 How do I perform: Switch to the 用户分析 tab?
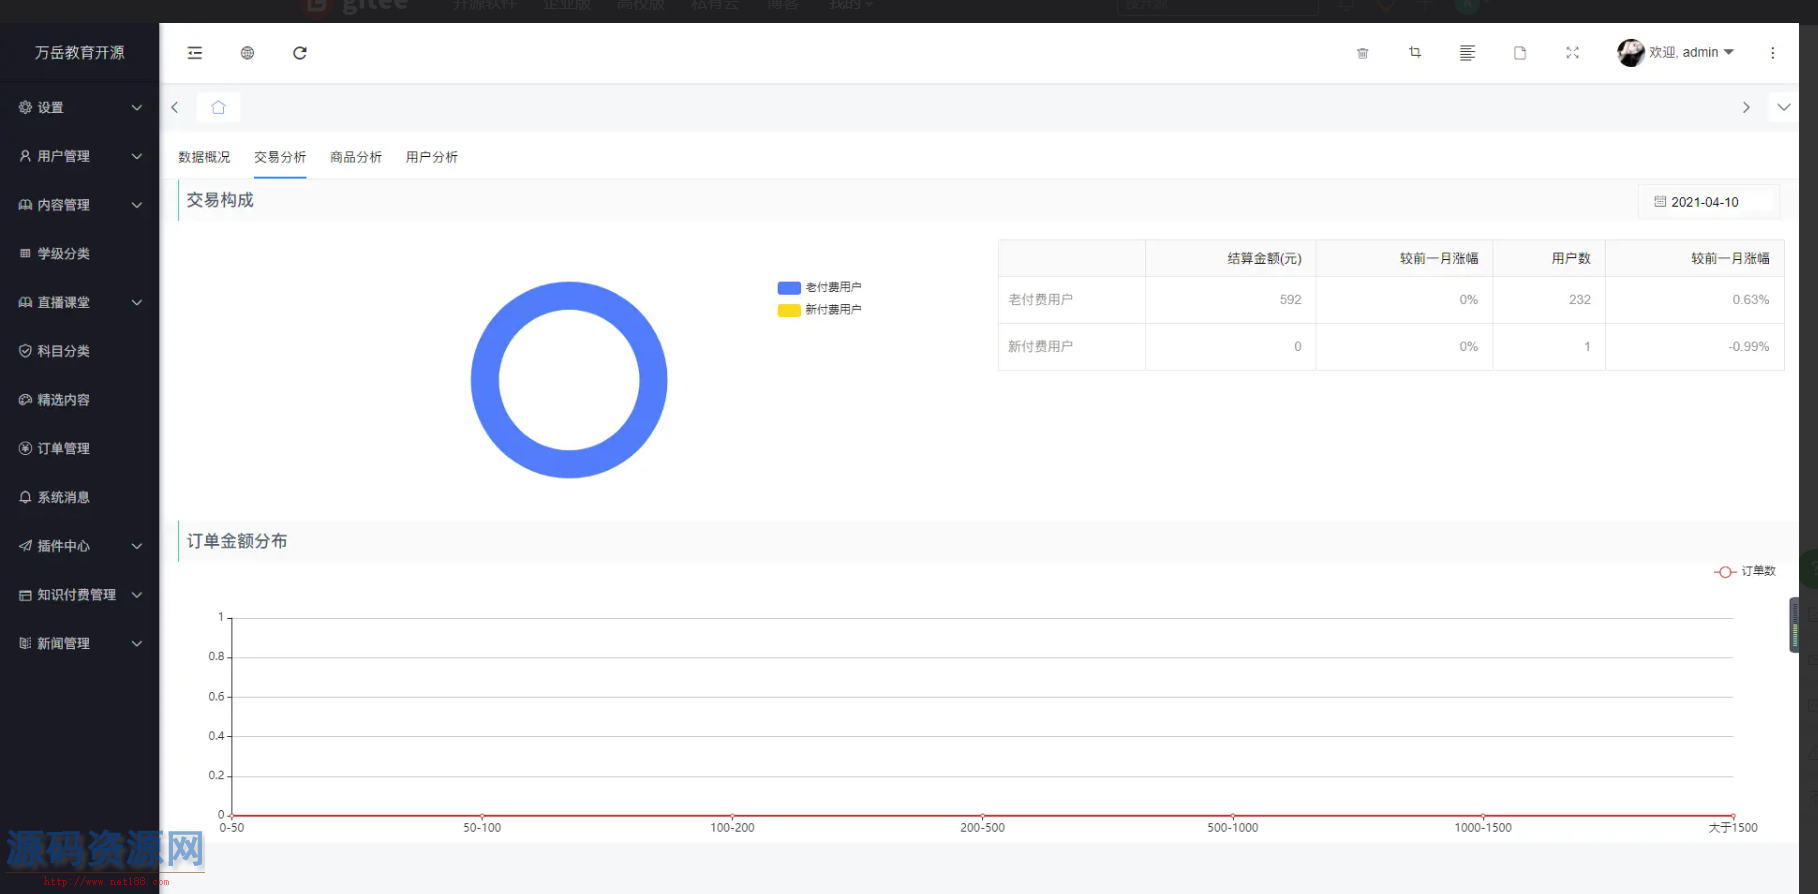(432, 157)
